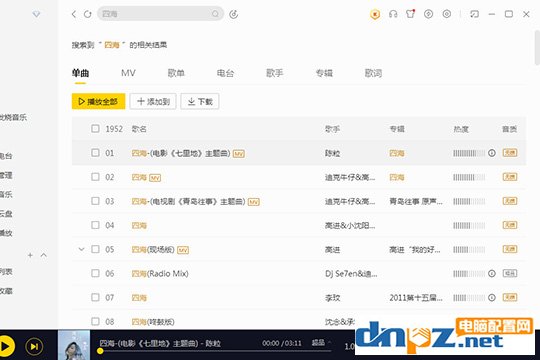540x360 pixels.
Task: Open MV badge on song 02
Action: coord(155,178)
